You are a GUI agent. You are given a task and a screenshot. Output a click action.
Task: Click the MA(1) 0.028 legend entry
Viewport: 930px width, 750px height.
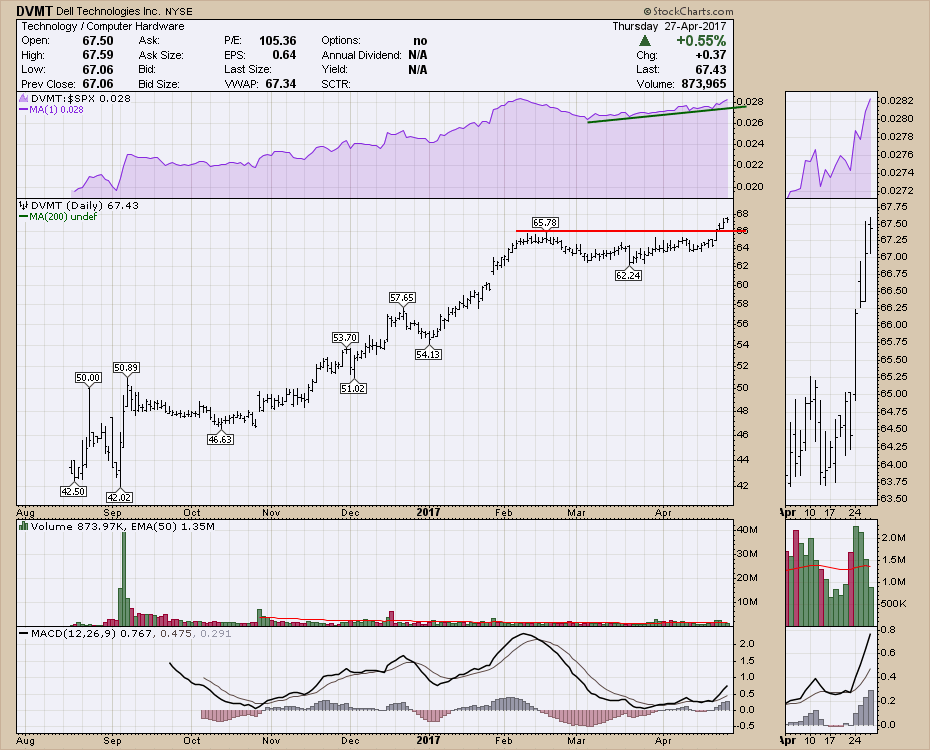[52, 110]
